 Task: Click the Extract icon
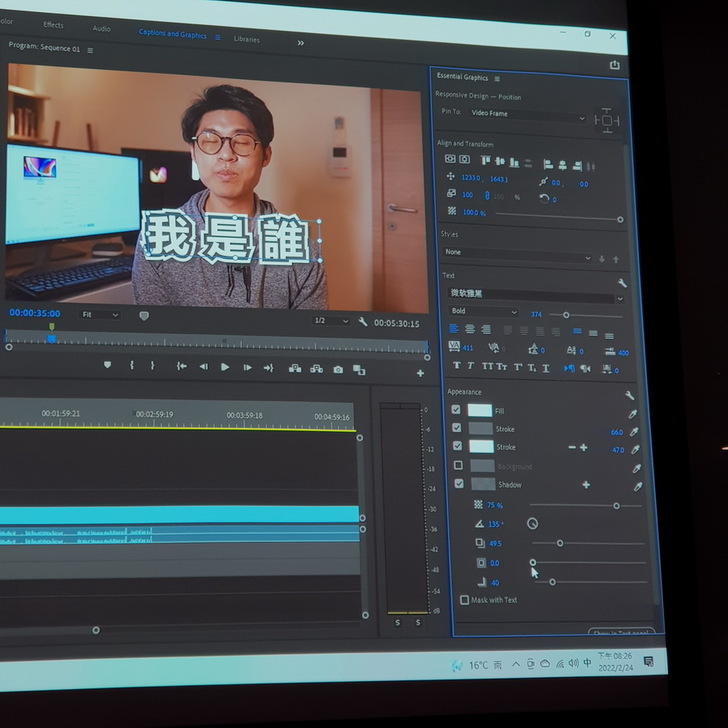tap(317, 369)
